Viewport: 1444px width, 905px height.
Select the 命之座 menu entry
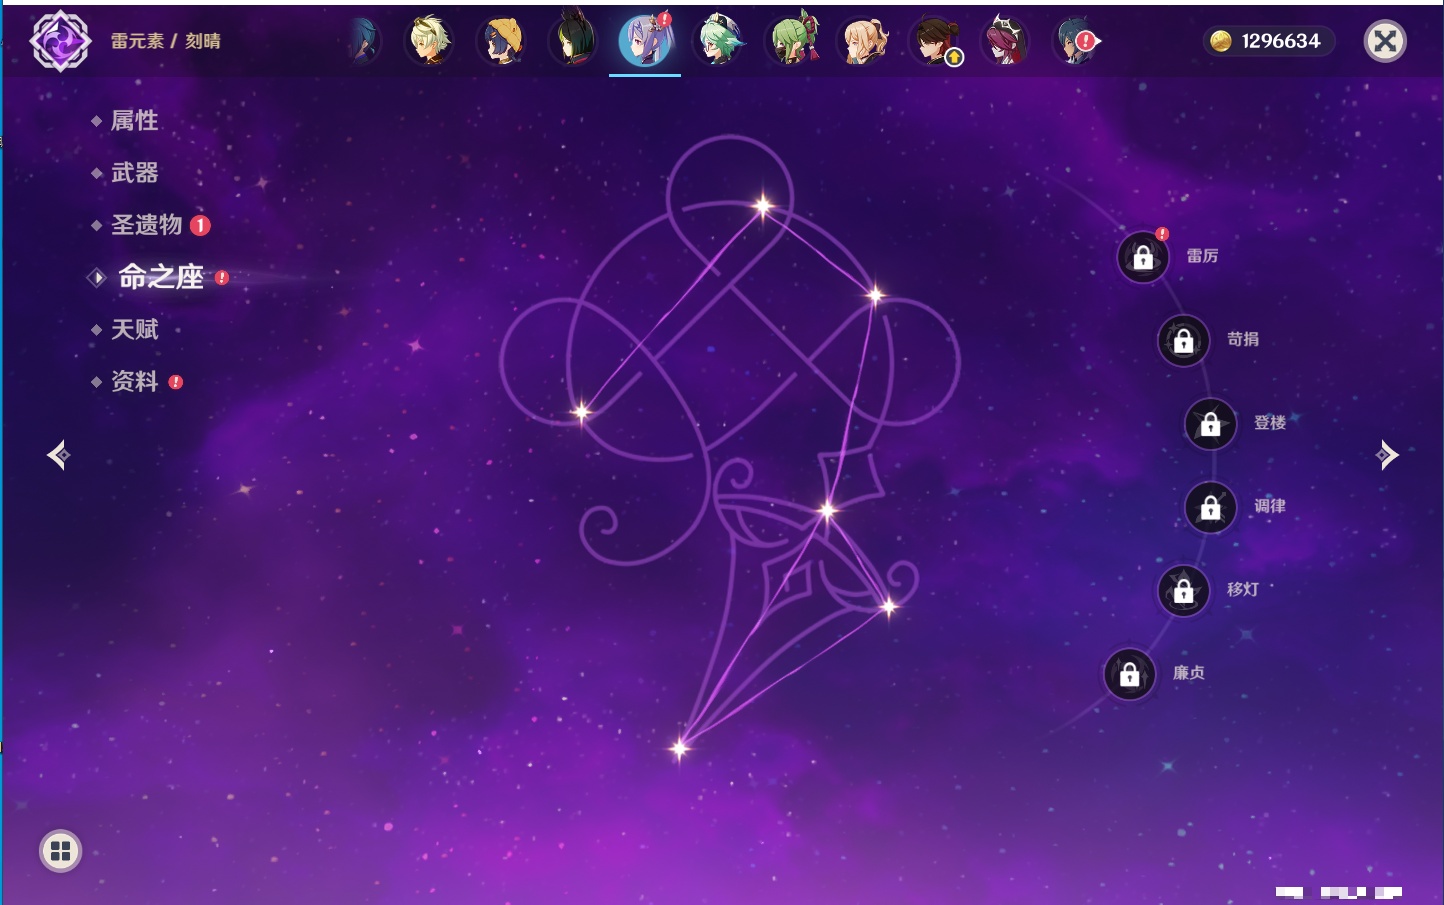[x=160, y=277]
